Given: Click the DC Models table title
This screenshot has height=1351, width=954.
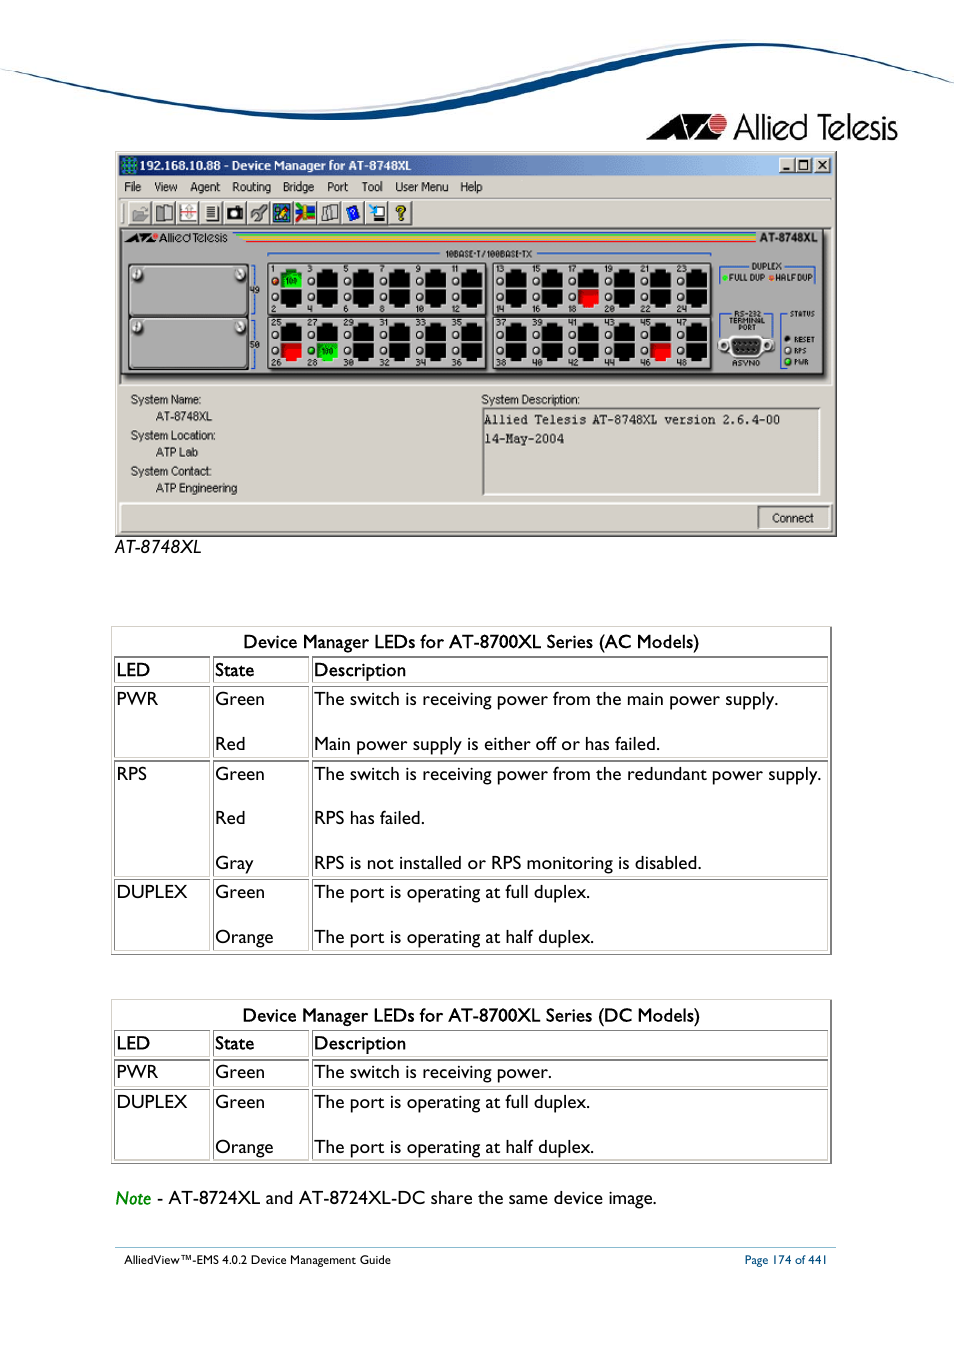Looking at the screenshot, I should (x=471, y=1015).
